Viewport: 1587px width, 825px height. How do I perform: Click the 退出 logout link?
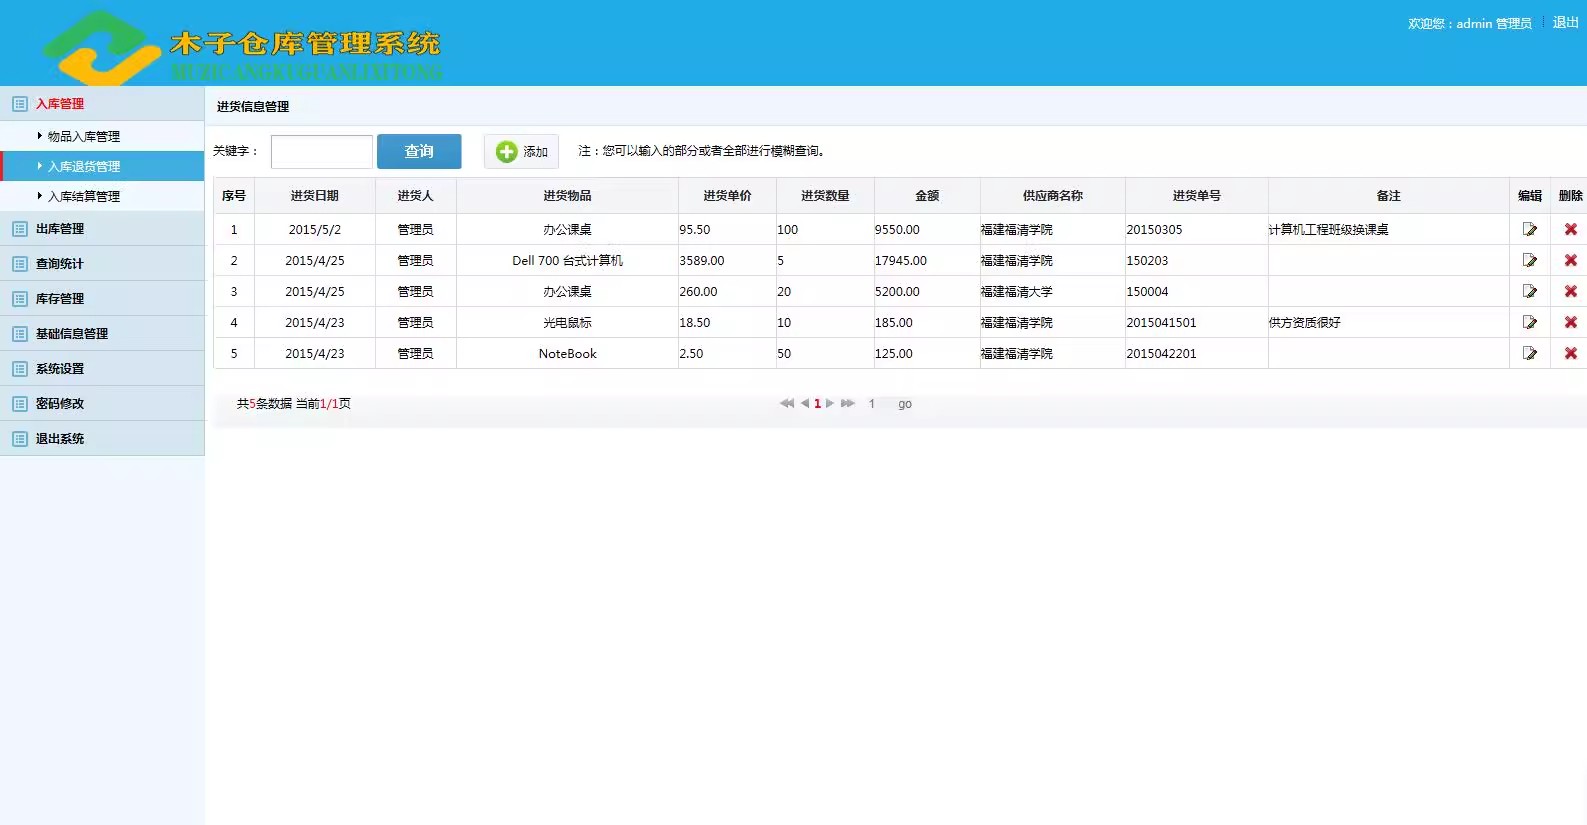click(x=1565, y=22)
